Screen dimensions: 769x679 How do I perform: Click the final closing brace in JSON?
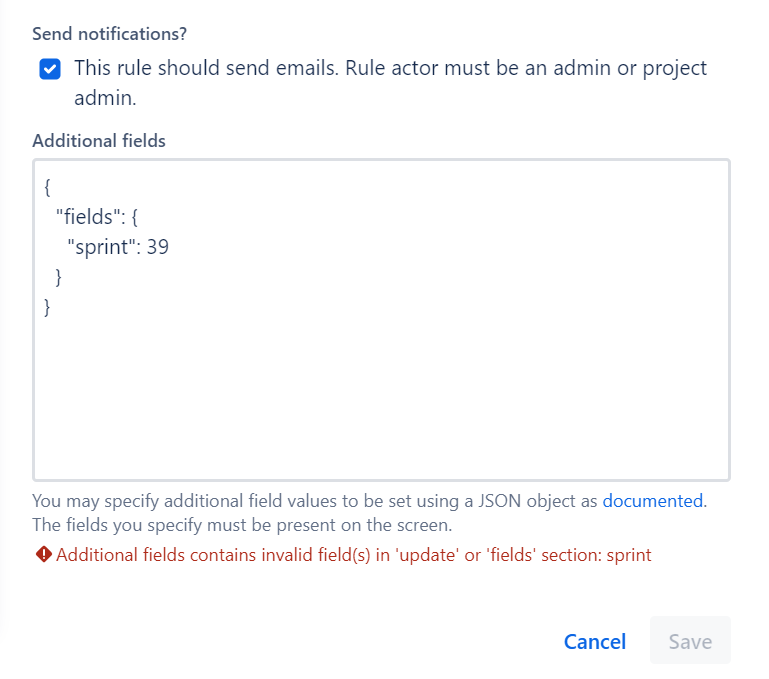pos(47,308)
